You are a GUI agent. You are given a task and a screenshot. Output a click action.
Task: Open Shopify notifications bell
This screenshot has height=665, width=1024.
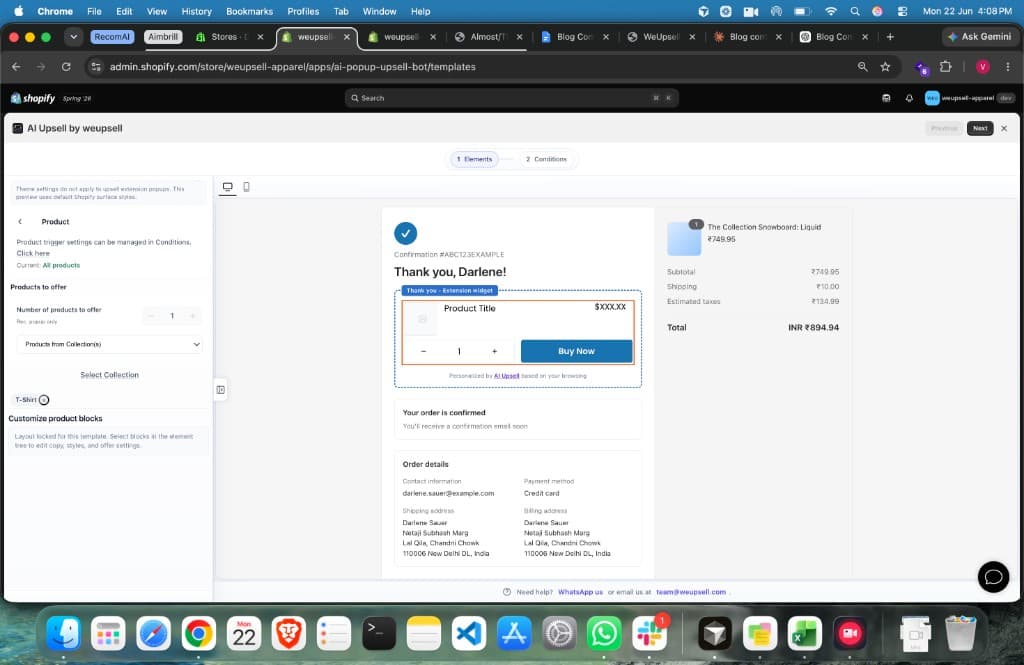click(909, 98)
